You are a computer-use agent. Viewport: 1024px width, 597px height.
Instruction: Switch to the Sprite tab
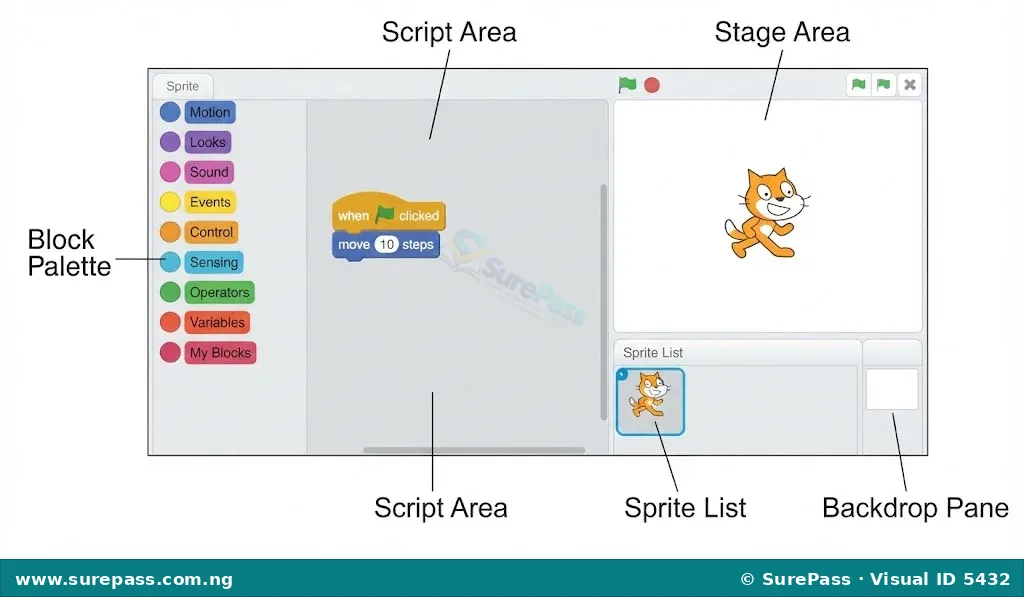(183, 86)
